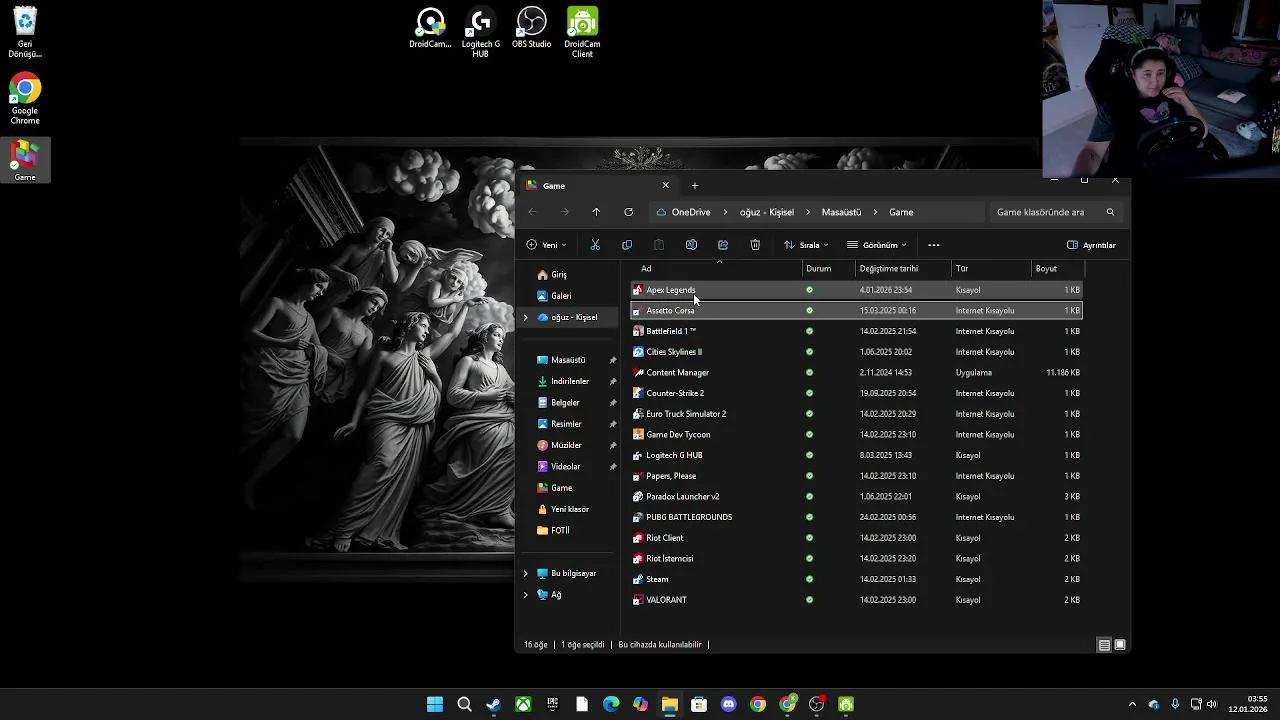1280x720 pixels.
Task: Select the Paradox Launcher v2 shortcut
Action: point(856,496)
